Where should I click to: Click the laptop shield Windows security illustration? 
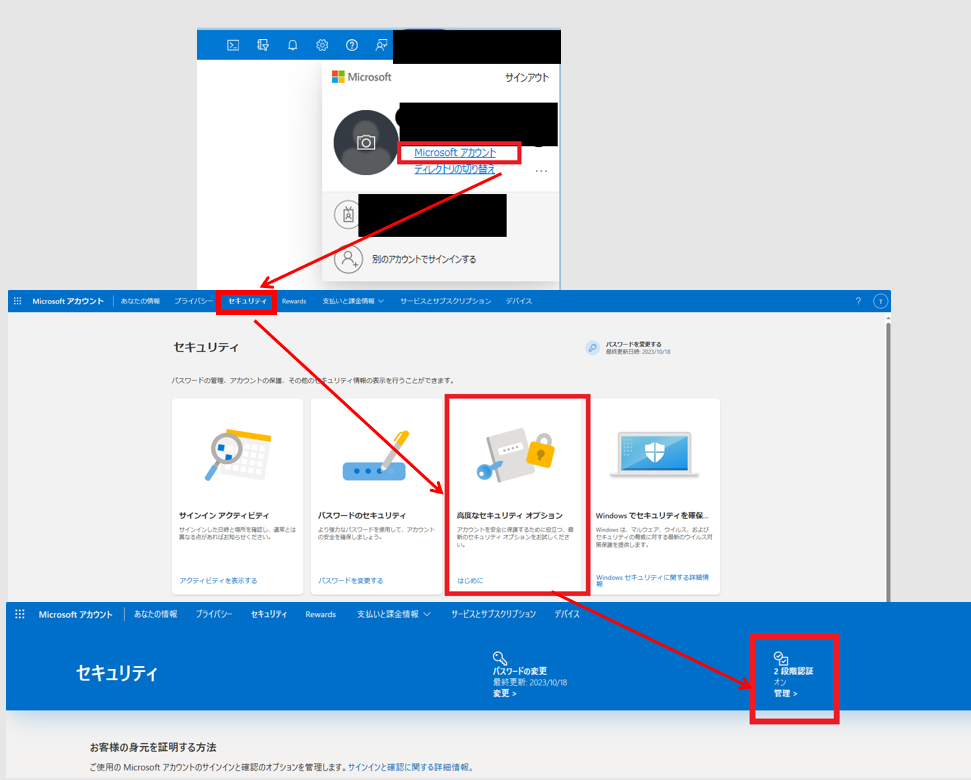pyautogui.click(x=655, y=454)
